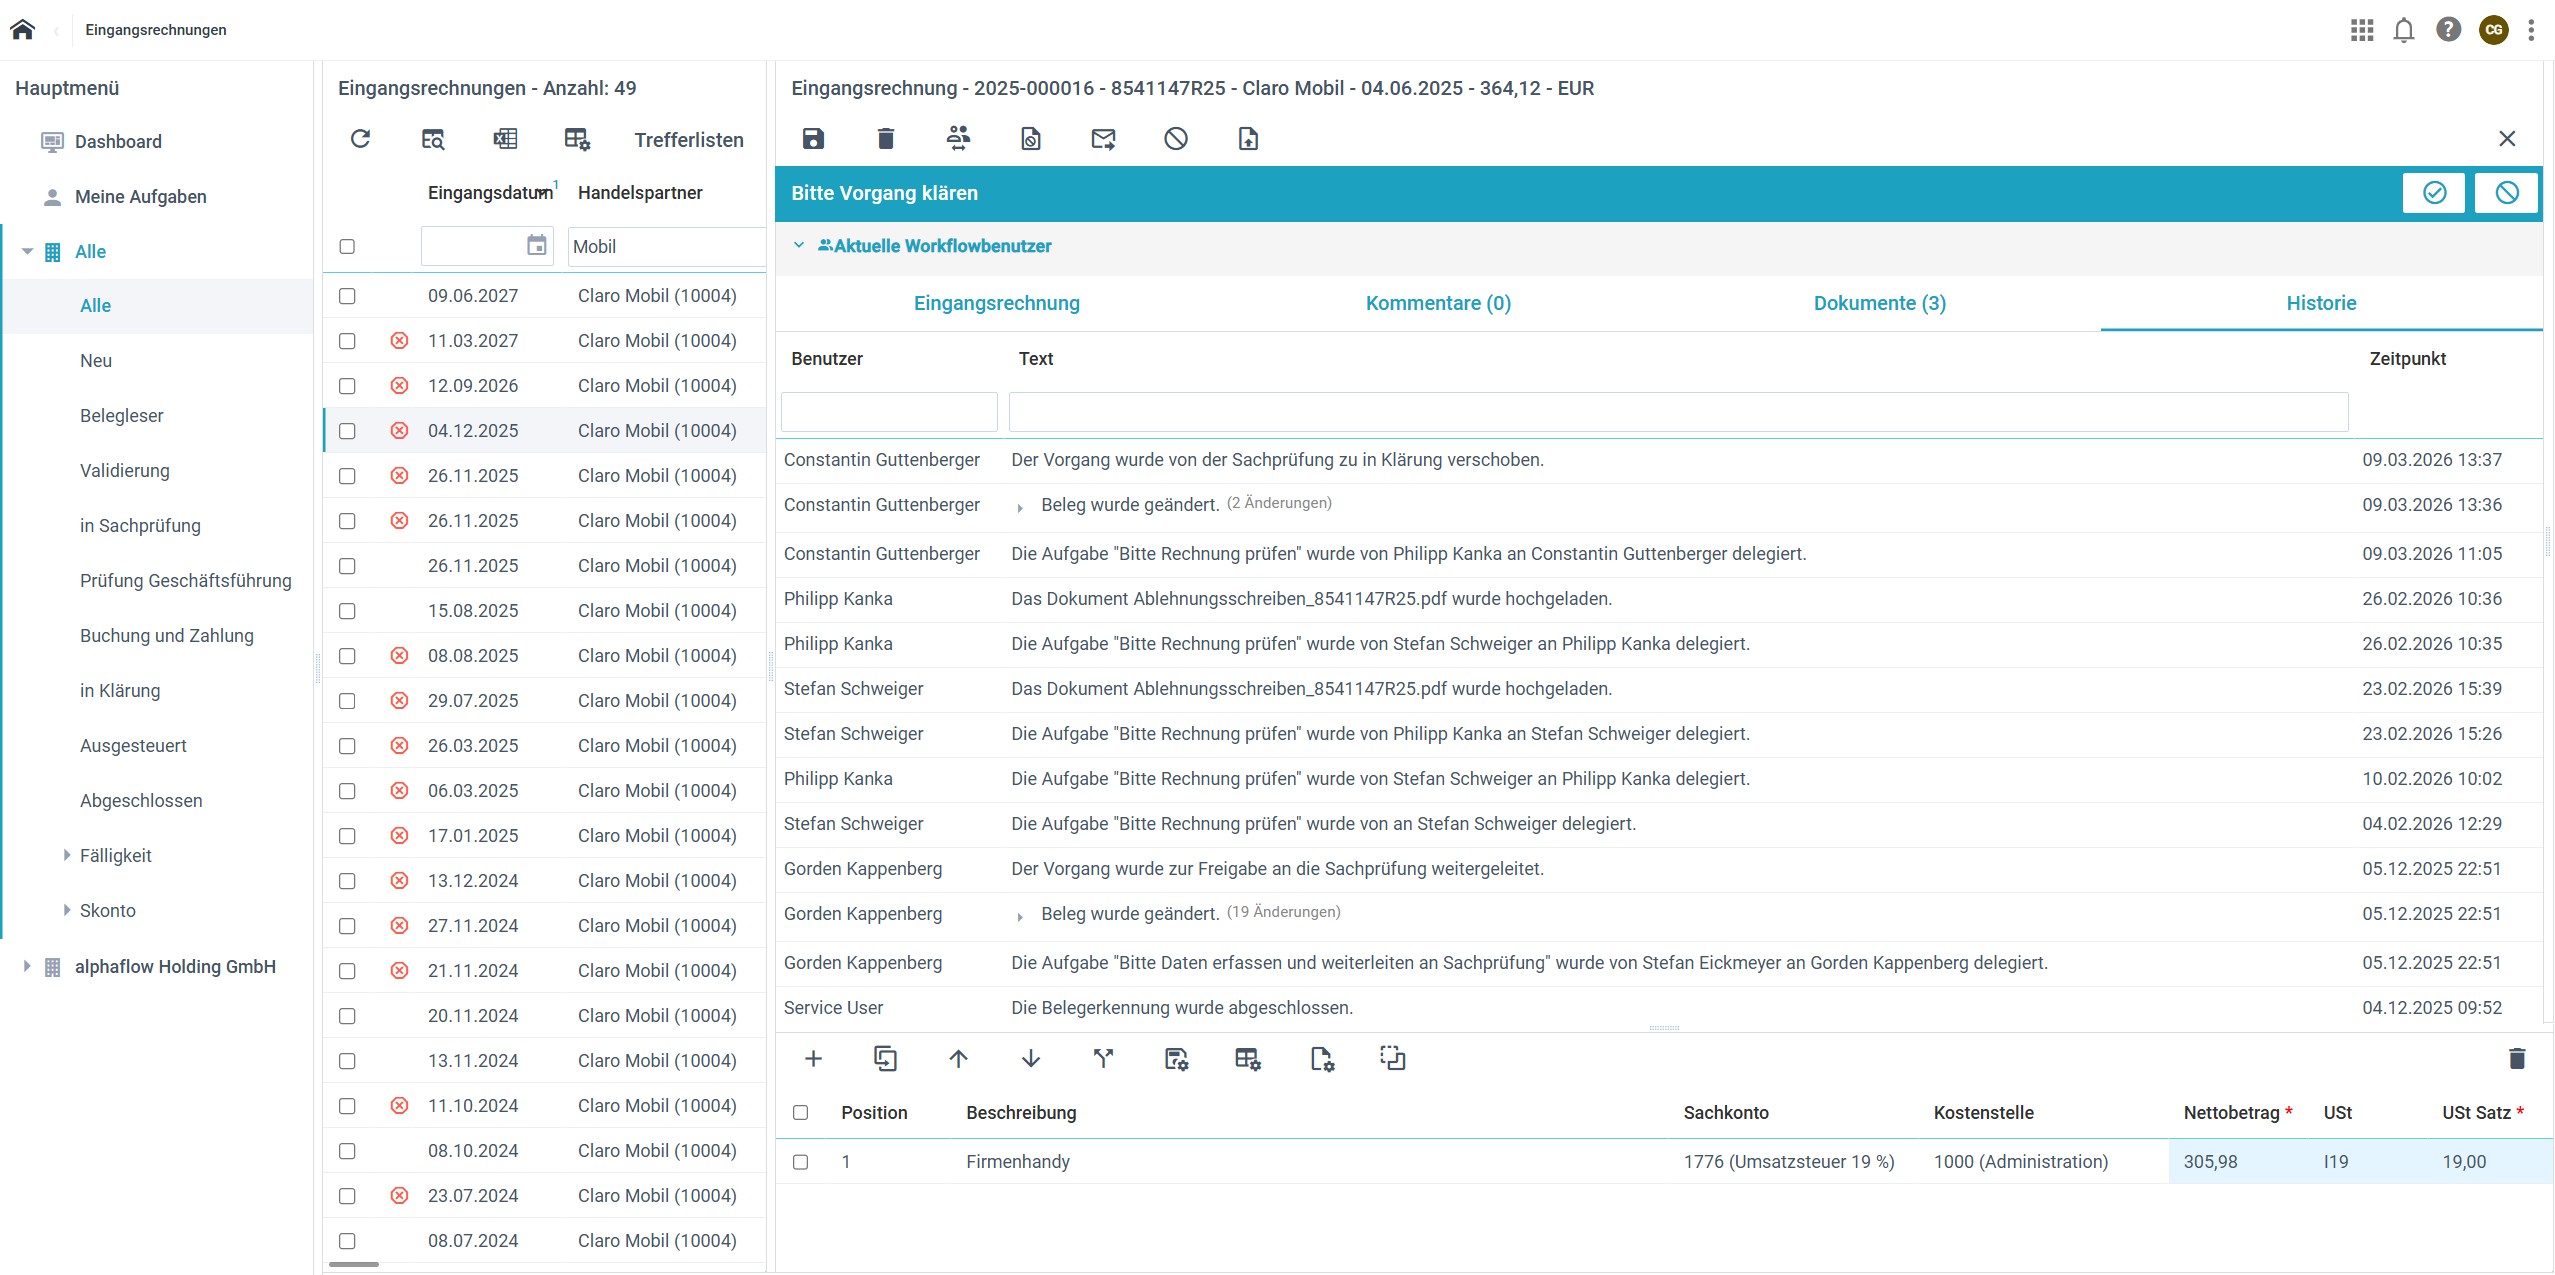2555x1275 pixels.
Task: Open Meine Aufgaben in the main menu
Action: tap(140, 197)
